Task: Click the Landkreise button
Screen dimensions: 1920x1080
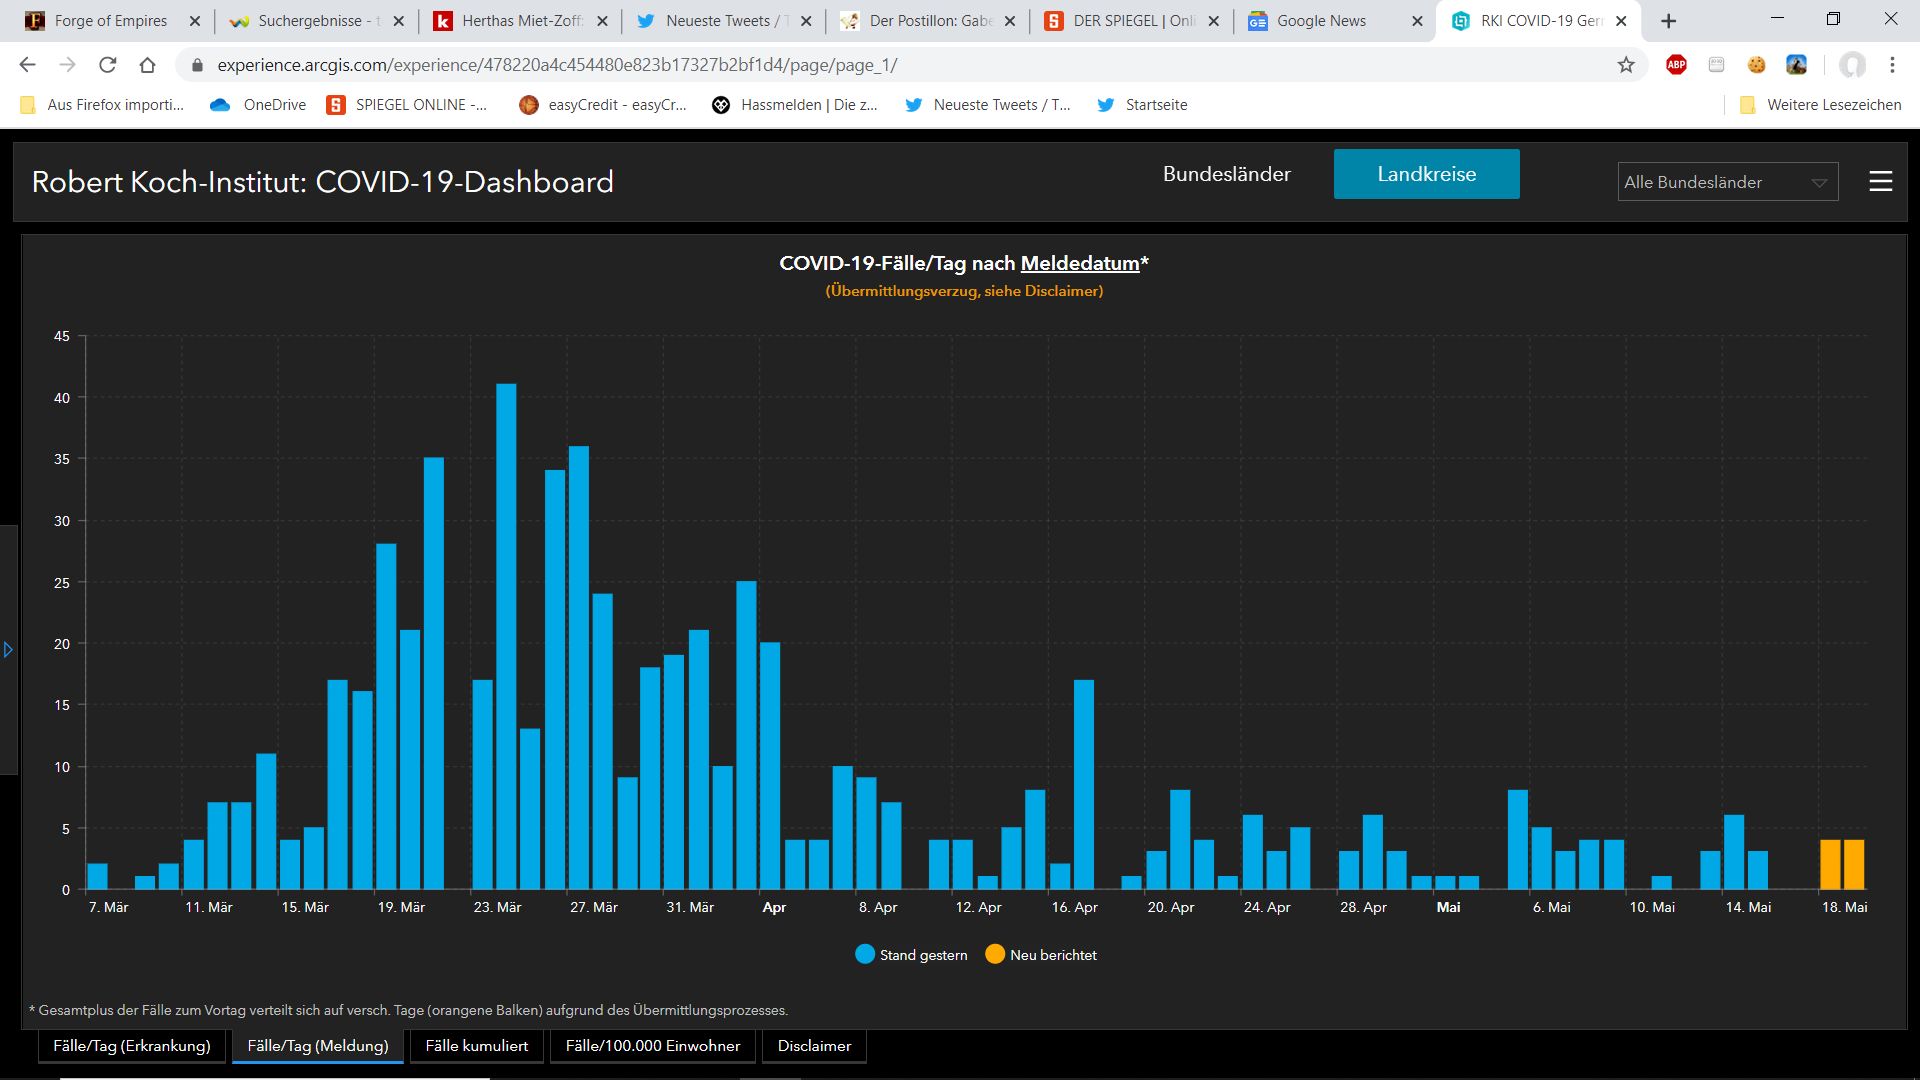Action: coord(1426,174)
